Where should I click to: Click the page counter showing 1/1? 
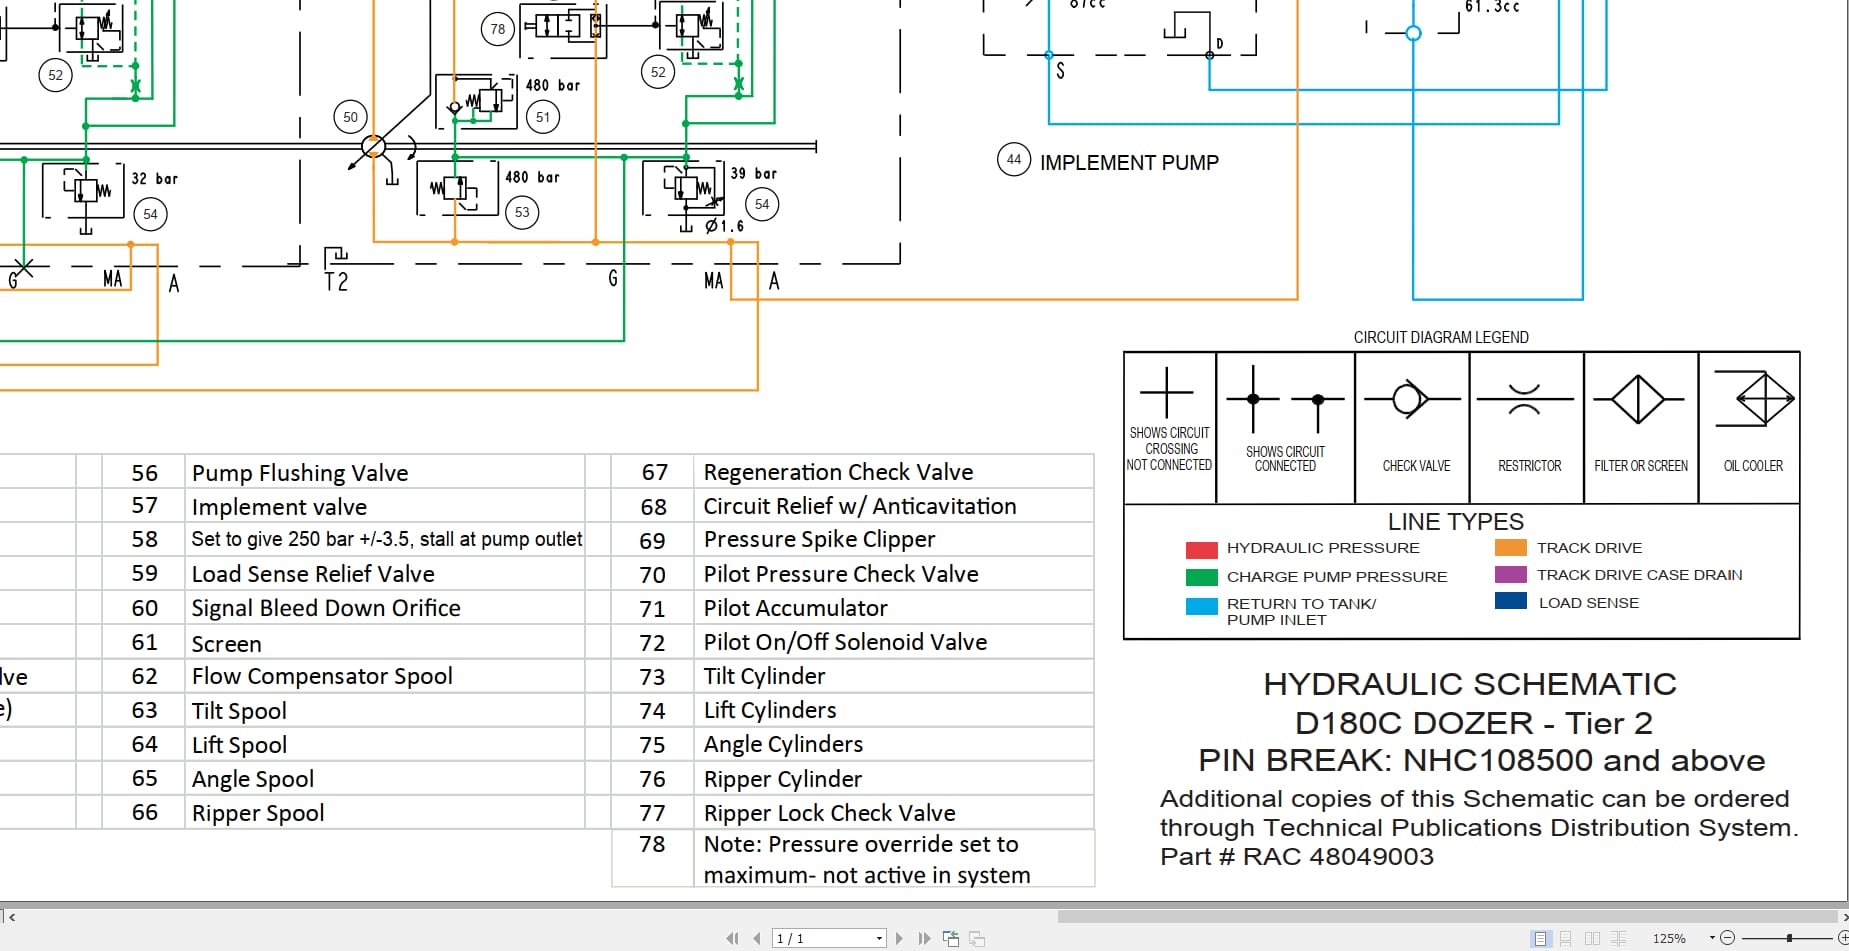800,938
